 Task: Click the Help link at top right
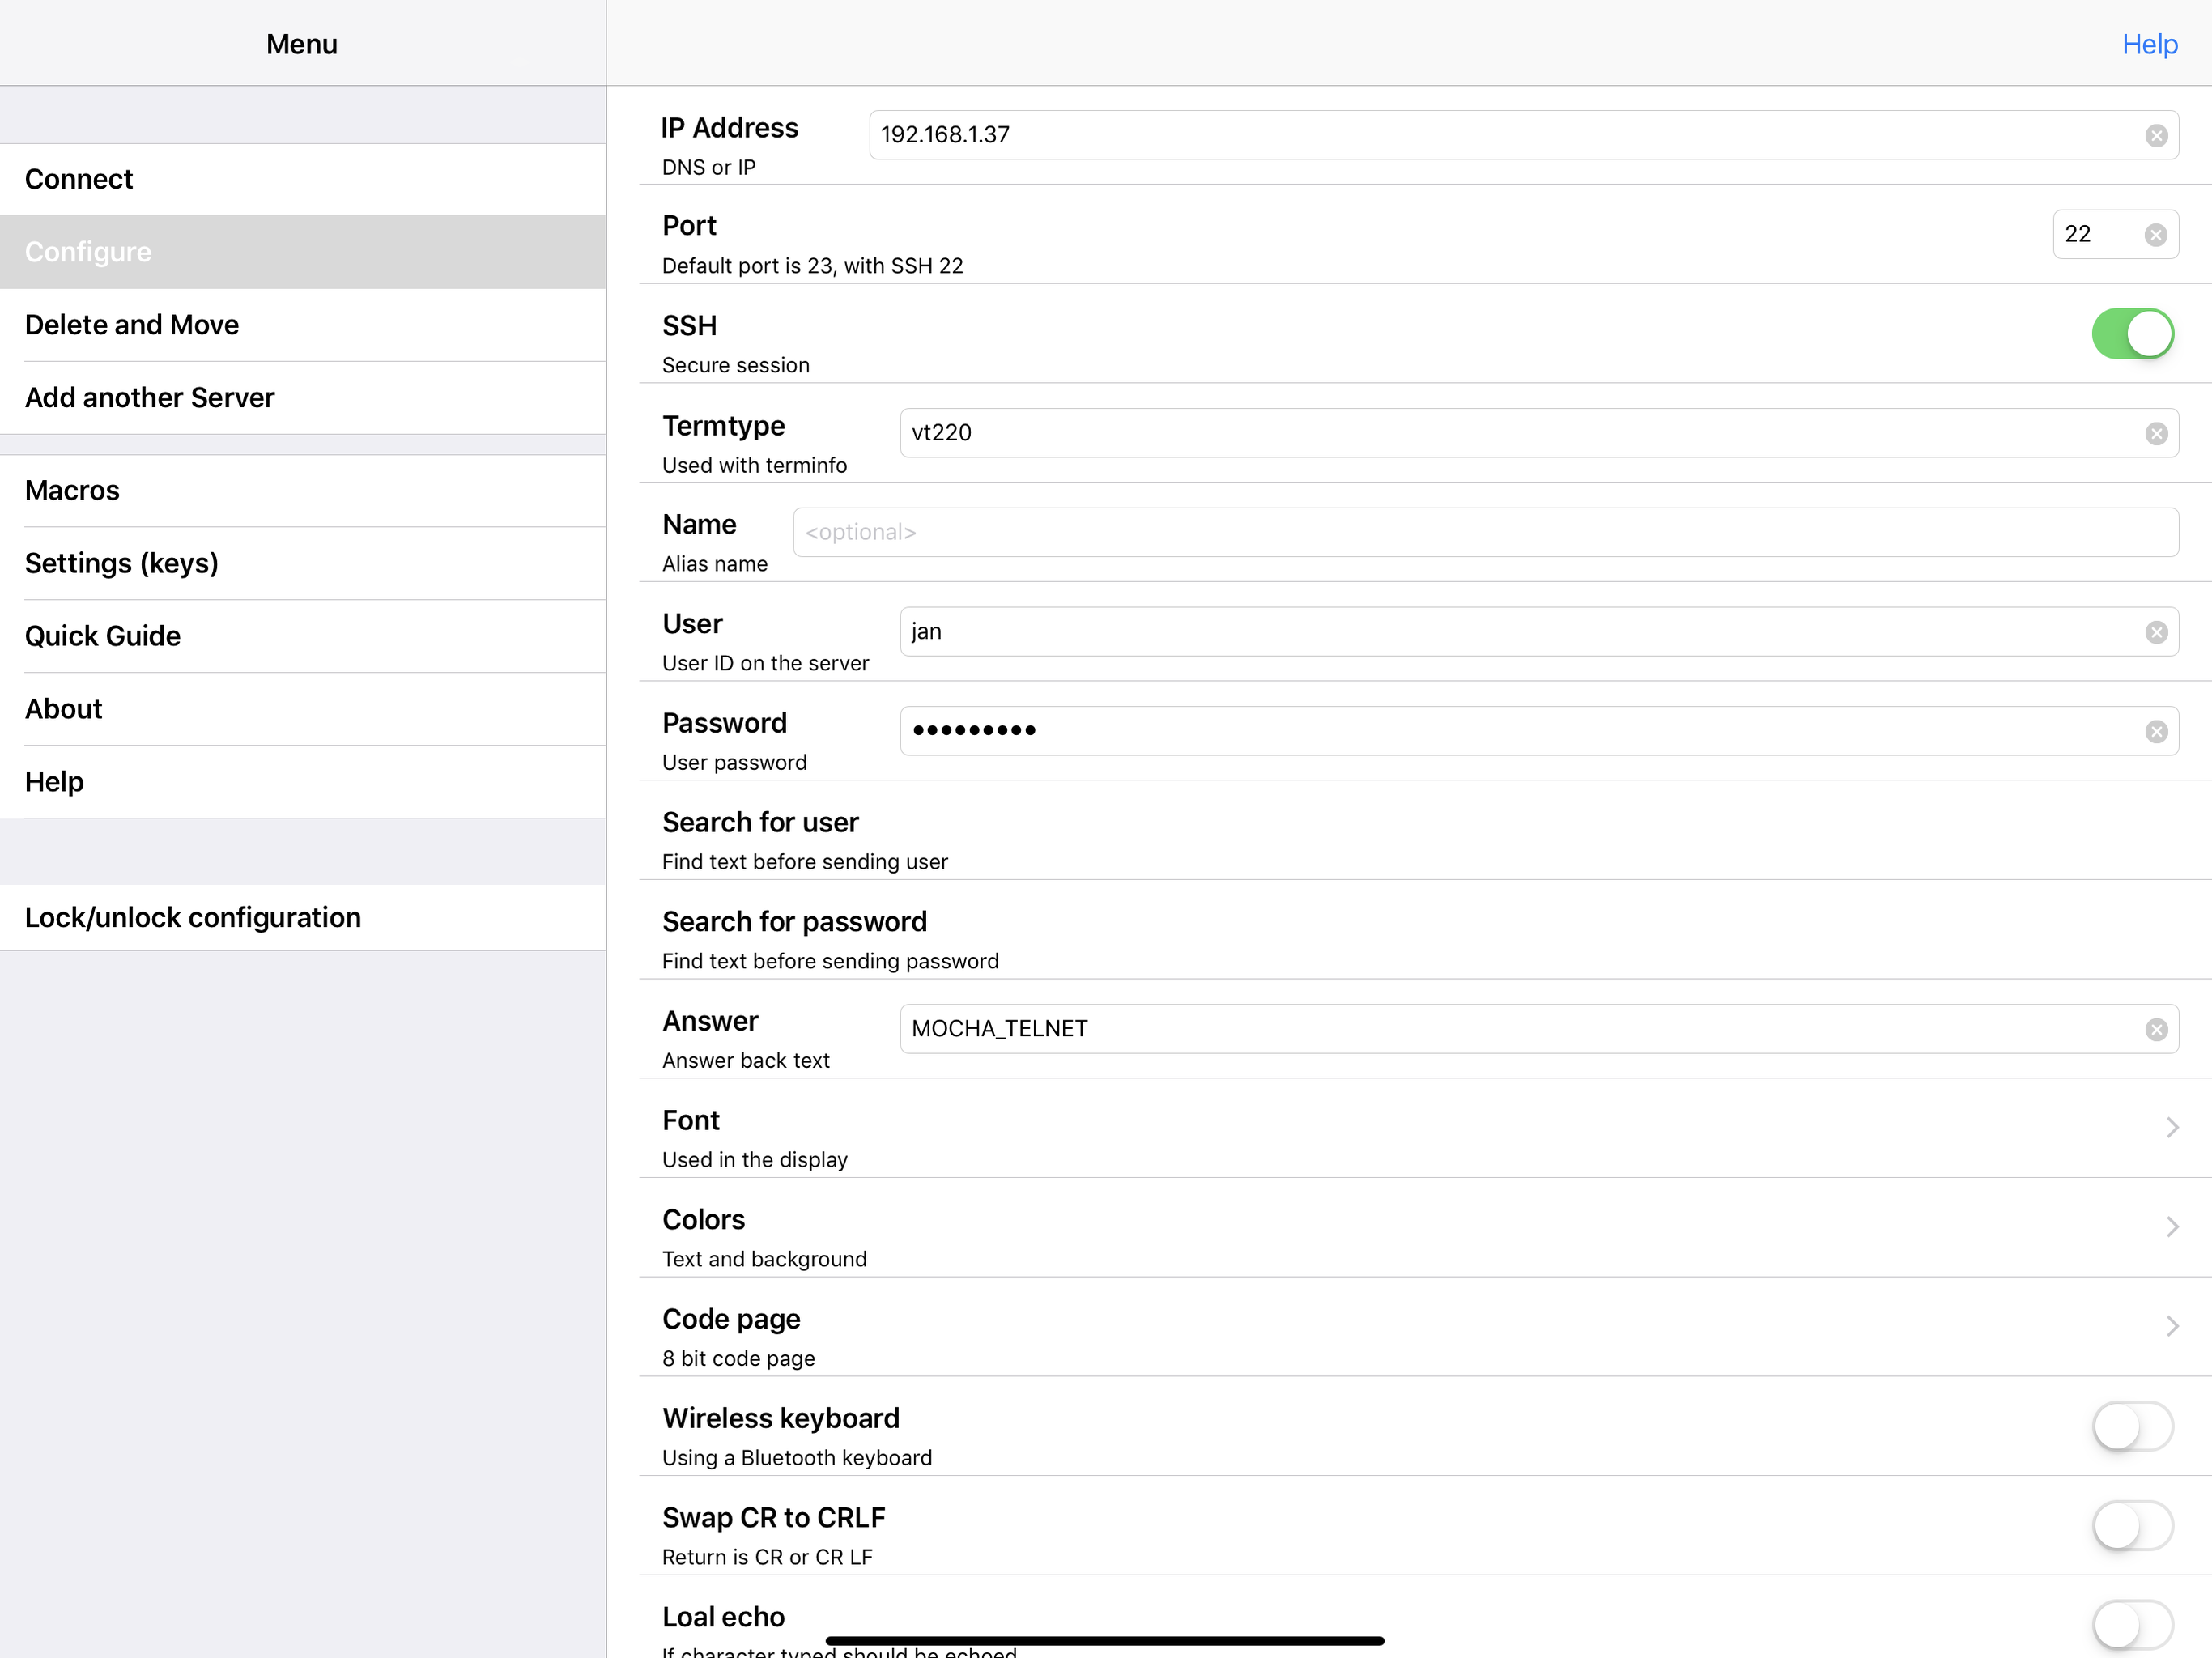click(x=2149, y=44)
